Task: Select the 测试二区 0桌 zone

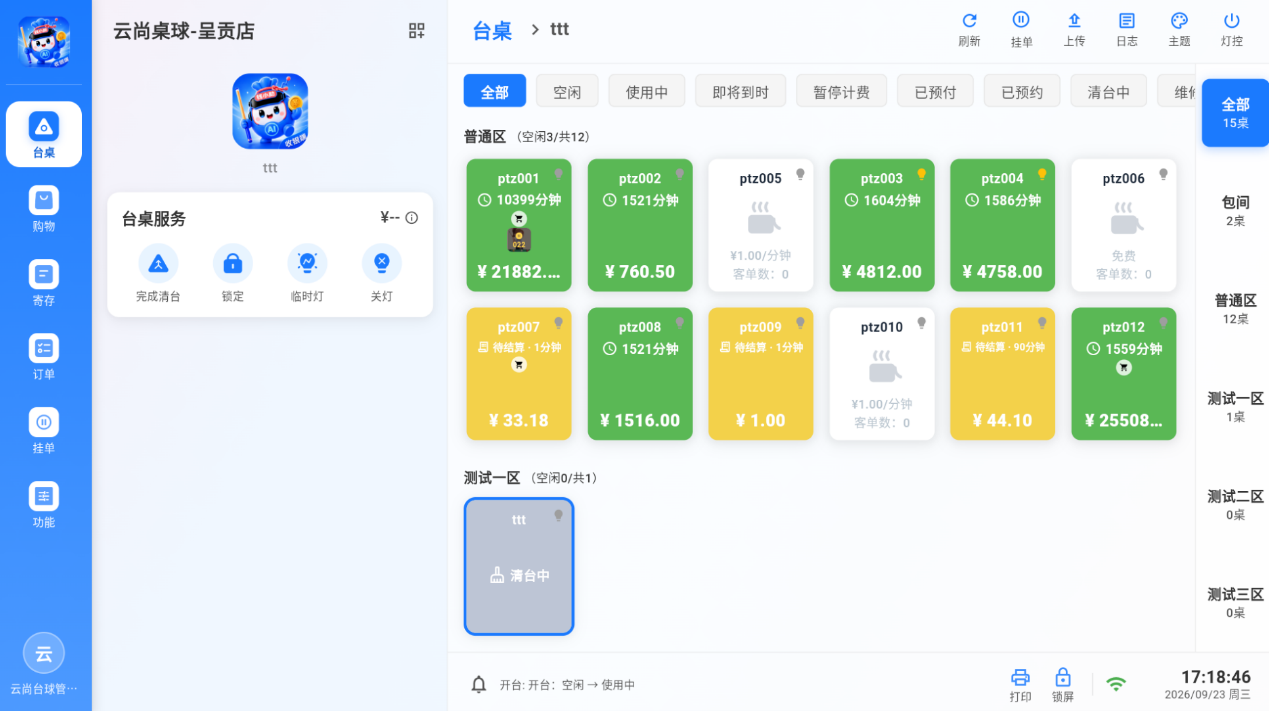Action: (x=1235, y=505)
